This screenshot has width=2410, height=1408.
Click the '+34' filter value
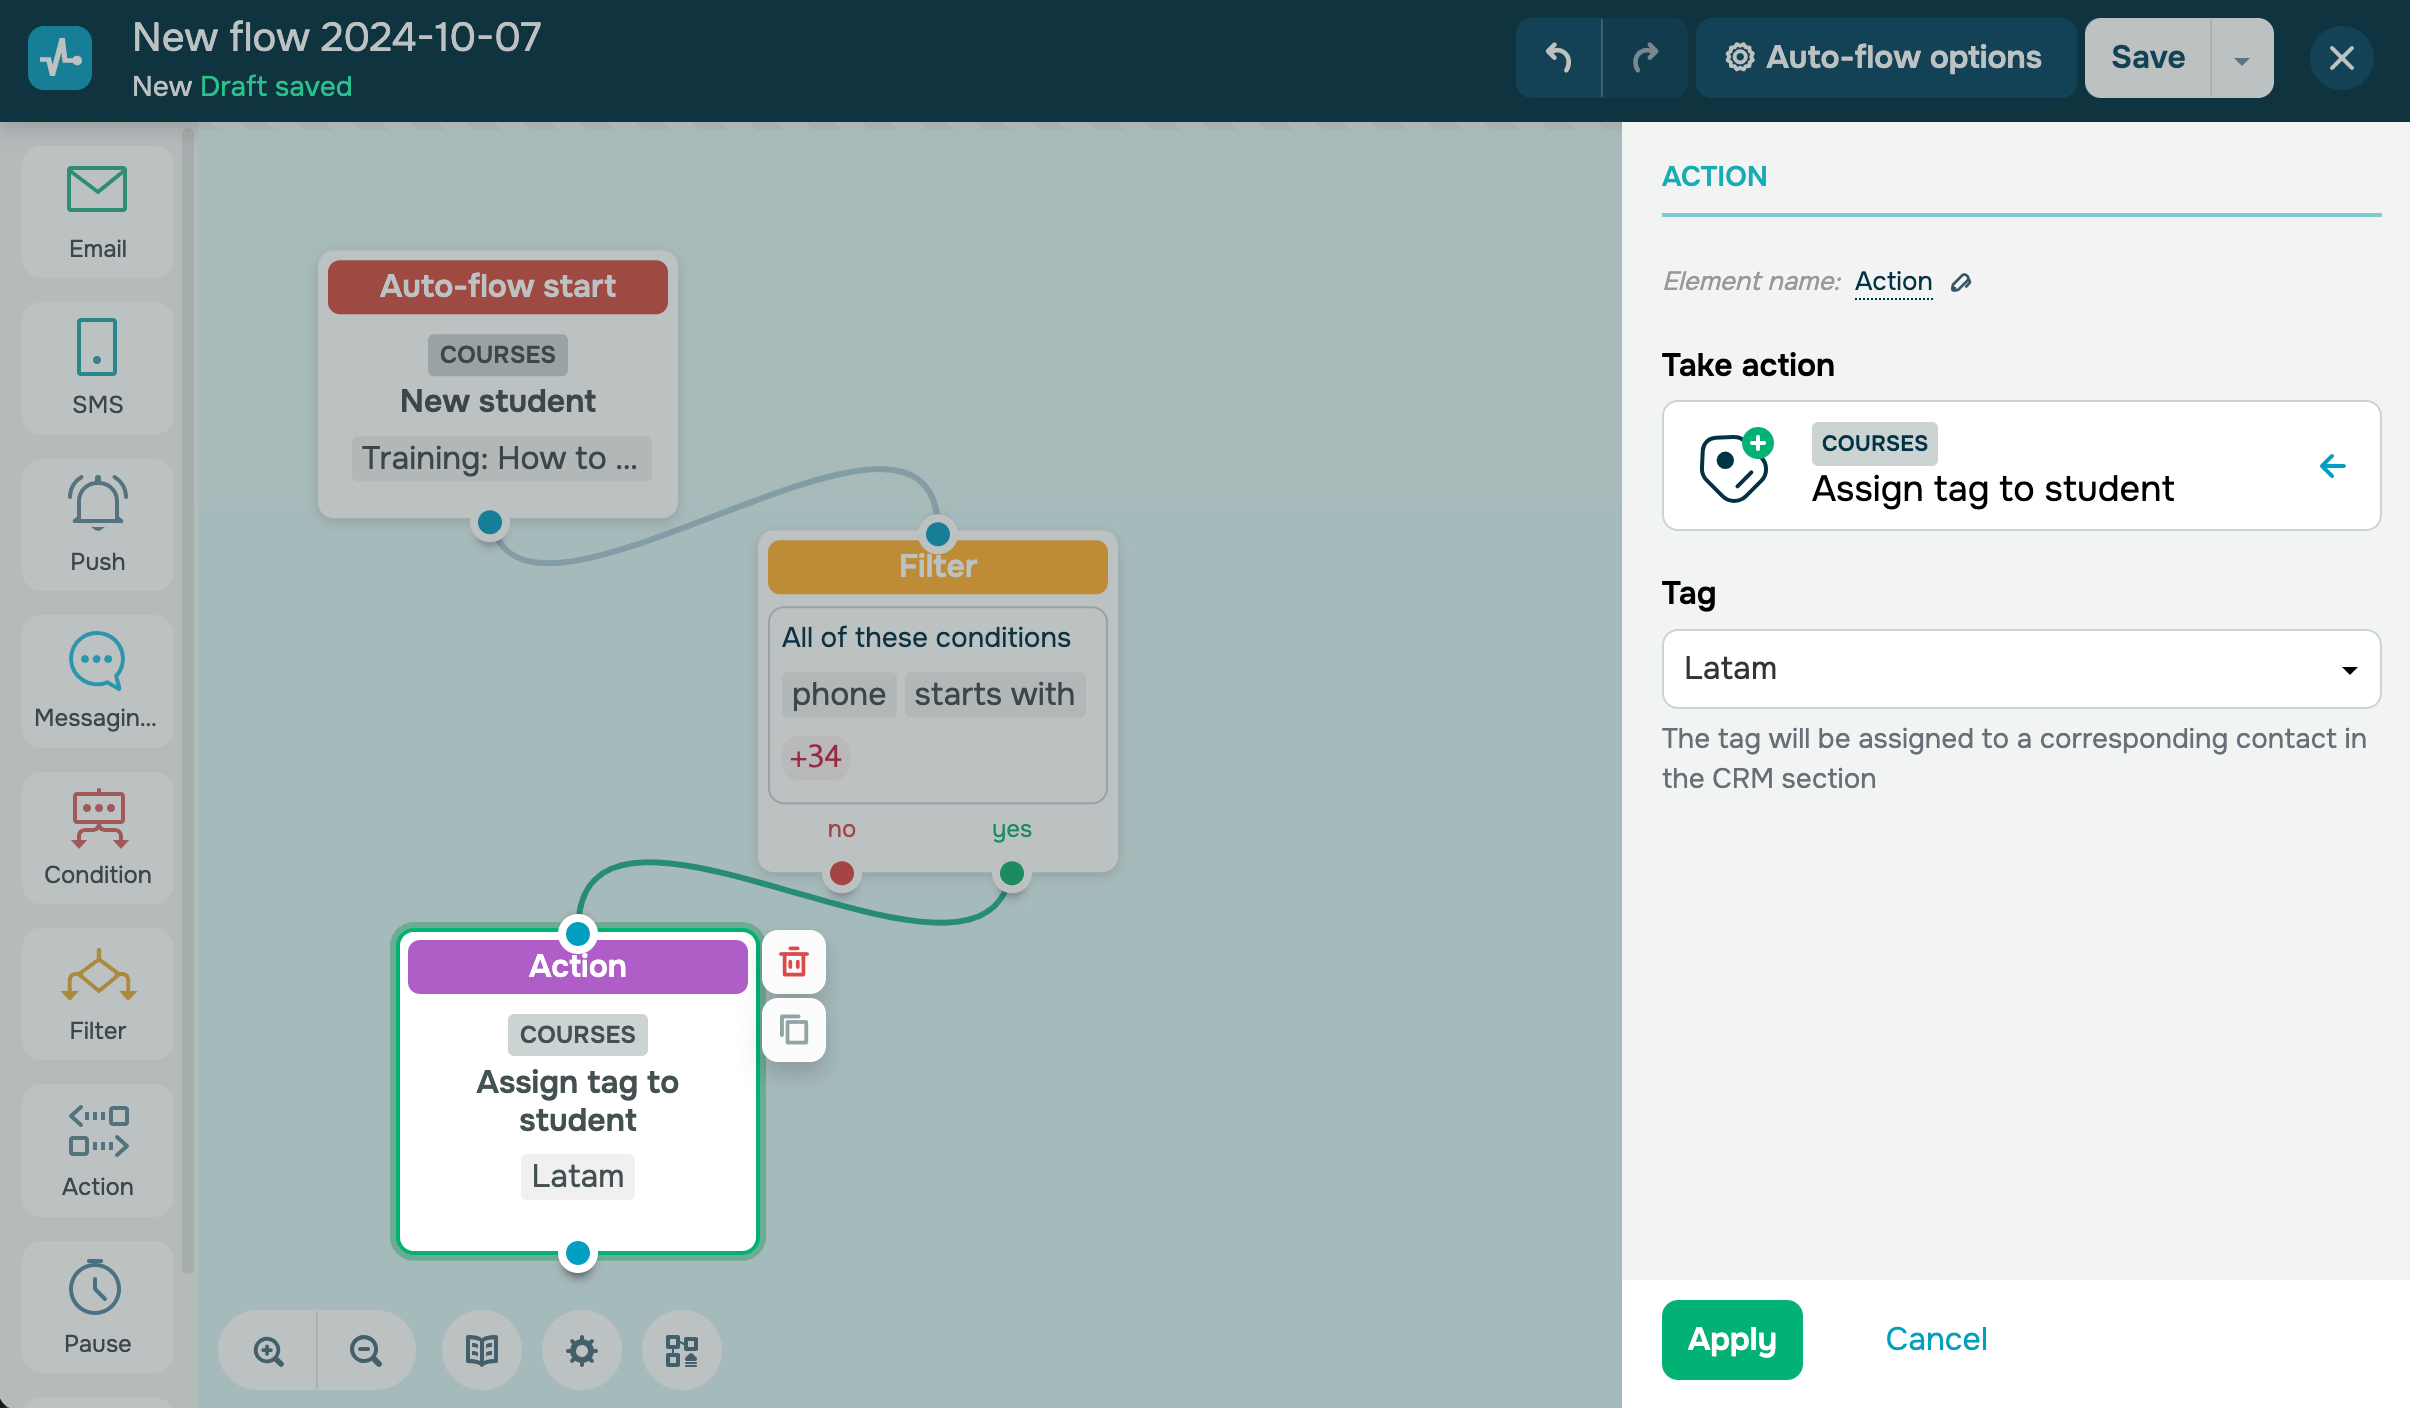[816, 757]
